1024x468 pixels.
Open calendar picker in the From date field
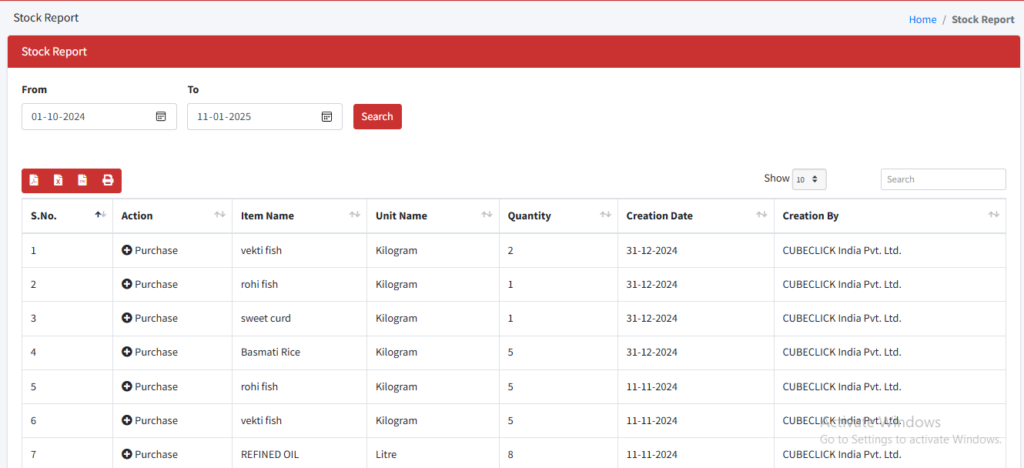point(161,117)
